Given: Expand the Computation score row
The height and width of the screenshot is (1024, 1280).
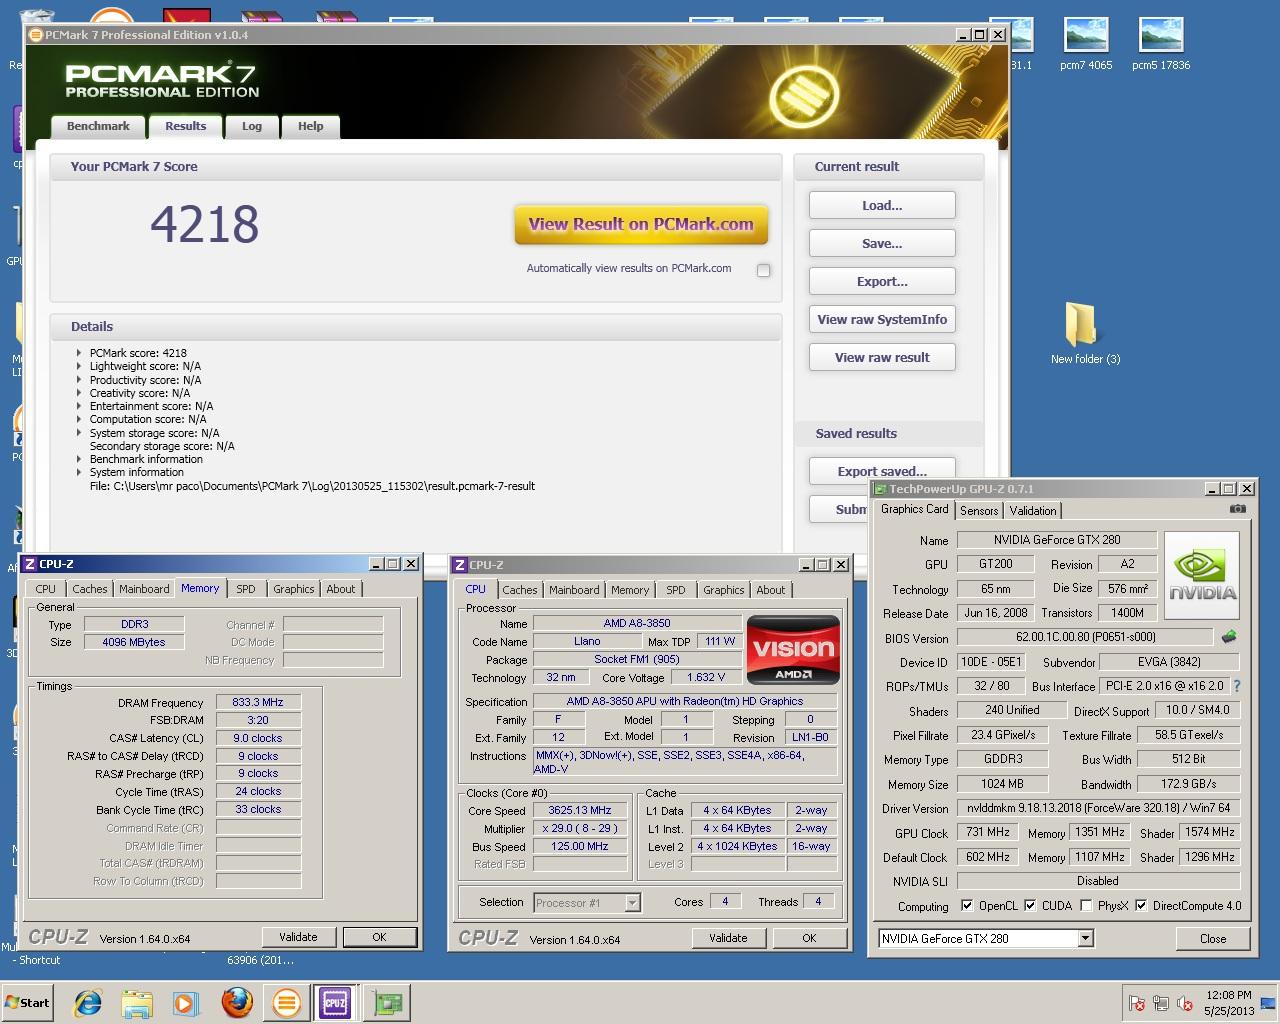Looking at the screenshot, I should click(x=79, y=419).
